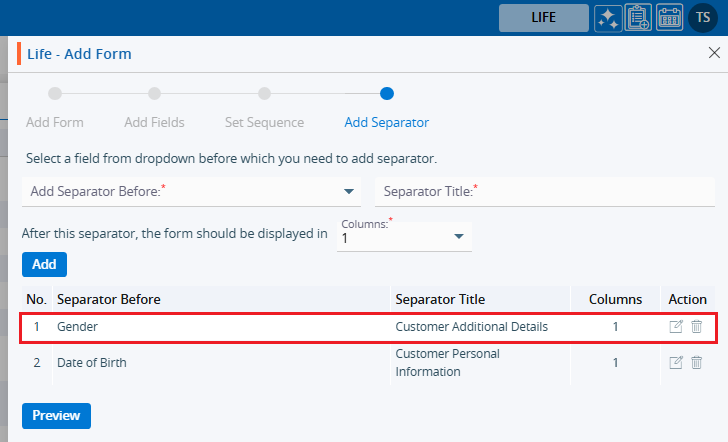The image size is (728, 442).
Task: Edit the Date of Birth separator row
Action: click(x=676, y=362)
